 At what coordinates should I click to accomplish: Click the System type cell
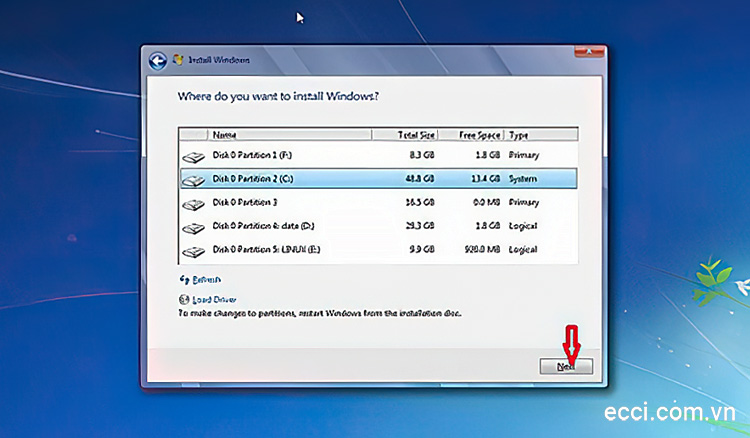pos(522,179)
